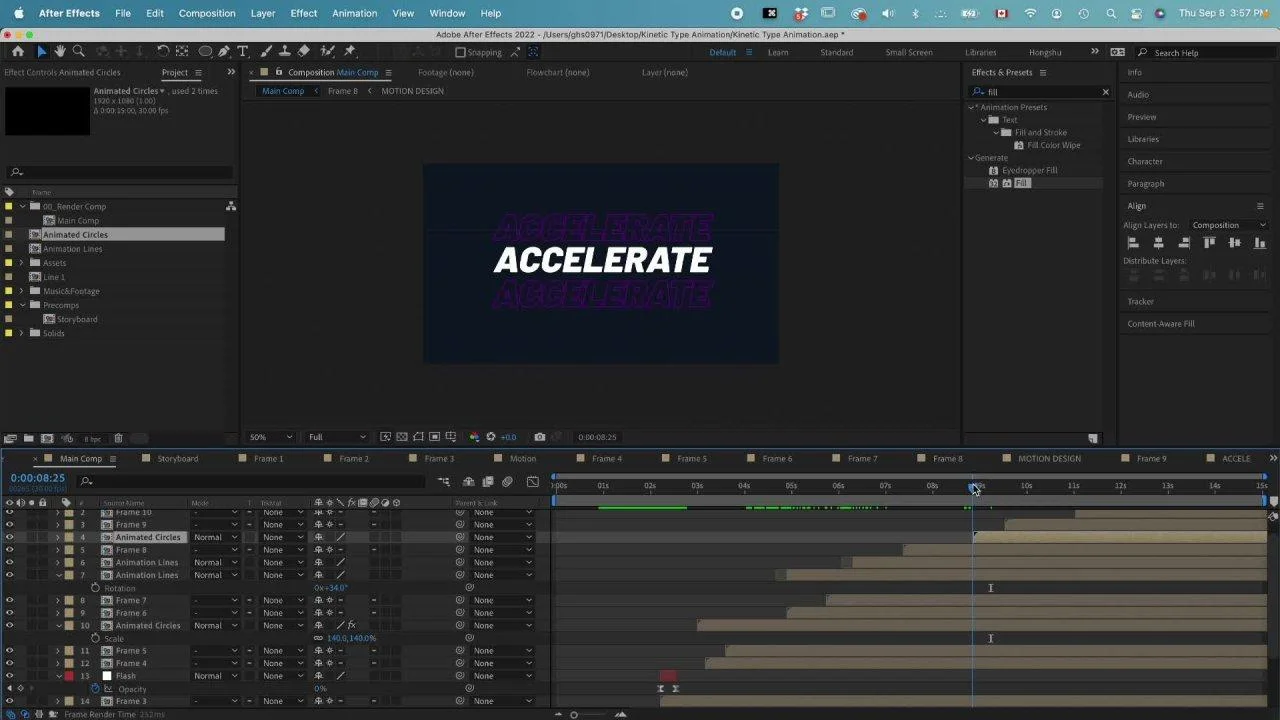Viewport: 1280px width, 720px height.
Task: Collapse the Generate effects category
Action: (x=970, y=158)
